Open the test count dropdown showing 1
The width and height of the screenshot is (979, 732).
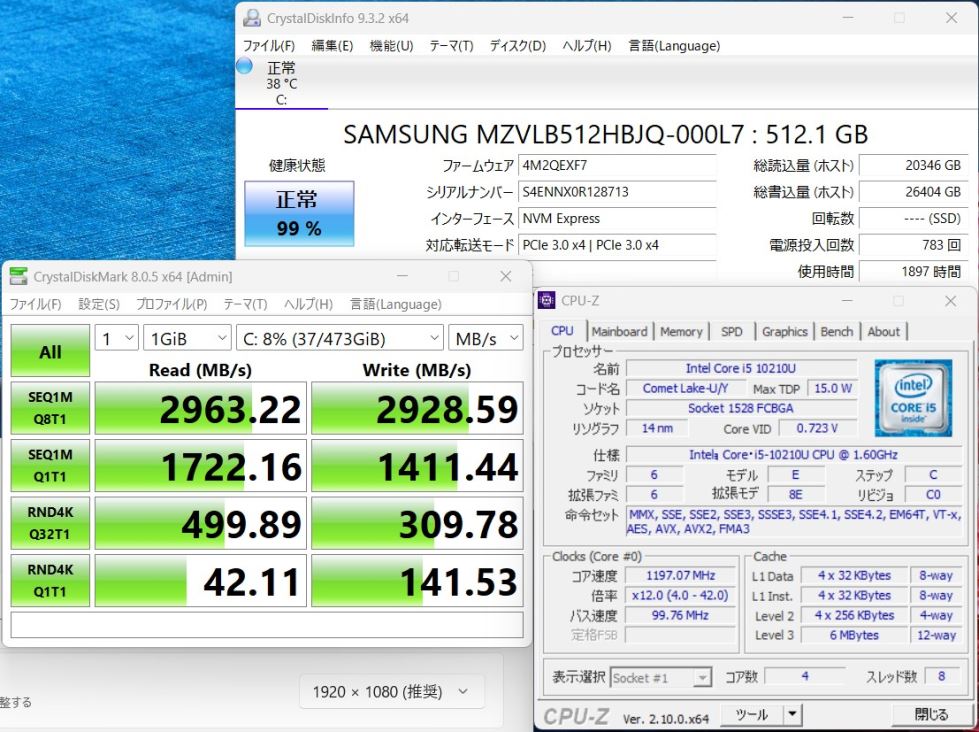point(117,338)
